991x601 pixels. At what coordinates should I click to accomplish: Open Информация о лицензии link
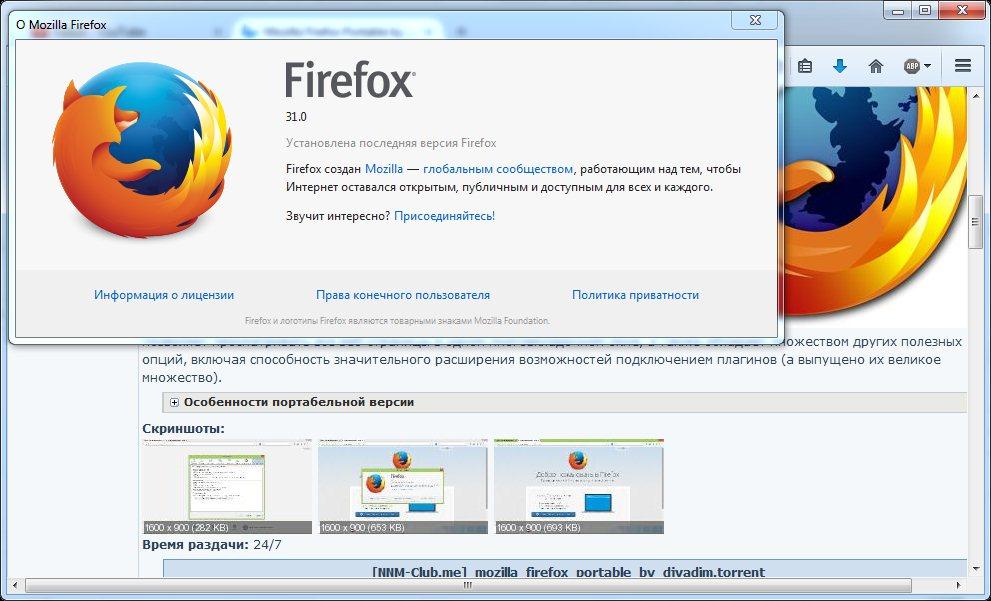pos(164,294)
